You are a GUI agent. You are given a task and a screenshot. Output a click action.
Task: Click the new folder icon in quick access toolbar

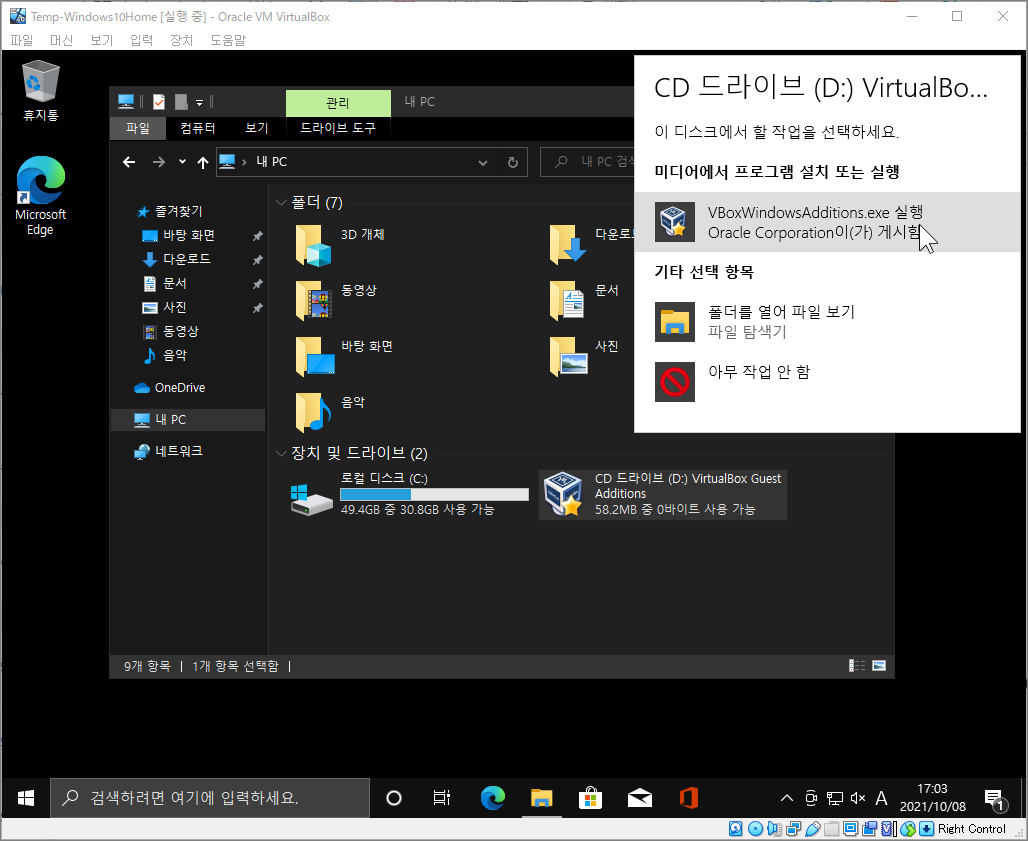[181, 102]
